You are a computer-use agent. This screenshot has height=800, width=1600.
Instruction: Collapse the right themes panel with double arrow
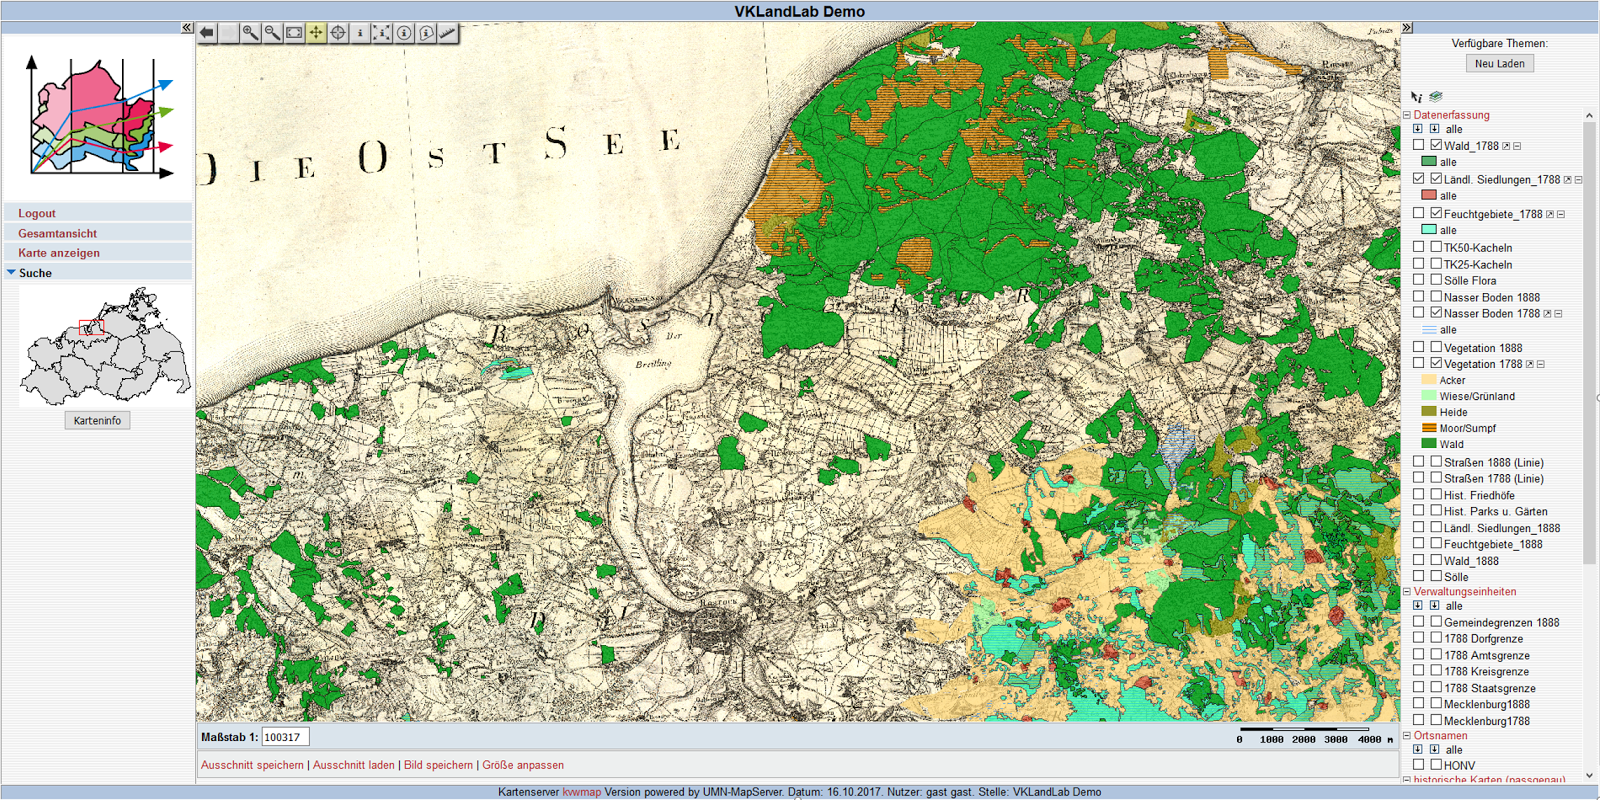click(1407, 28)
